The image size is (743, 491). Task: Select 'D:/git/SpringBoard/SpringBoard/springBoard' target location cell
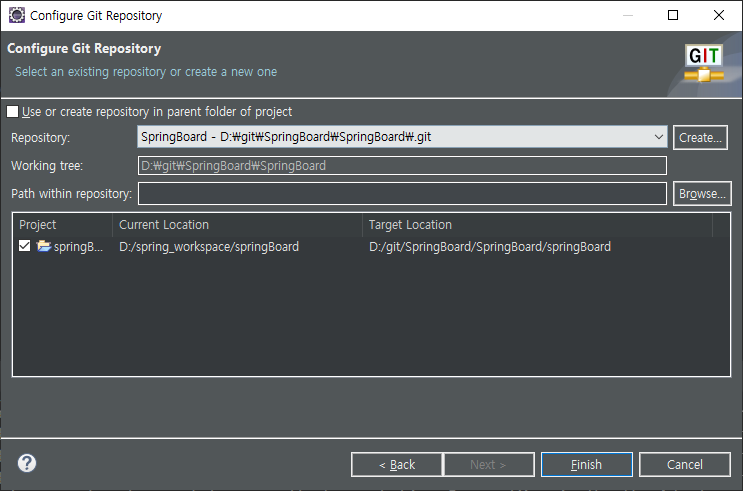[490, 246]
